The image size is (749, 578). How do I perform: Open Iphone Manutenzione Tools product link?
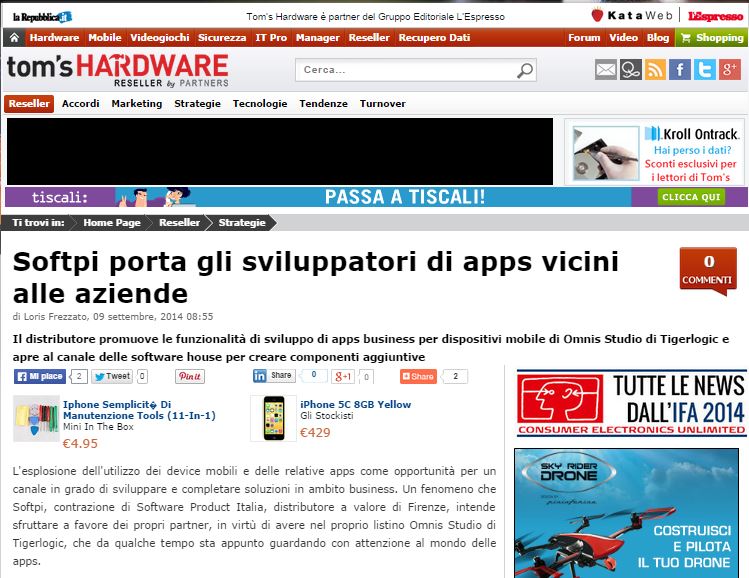coord(139,410)
